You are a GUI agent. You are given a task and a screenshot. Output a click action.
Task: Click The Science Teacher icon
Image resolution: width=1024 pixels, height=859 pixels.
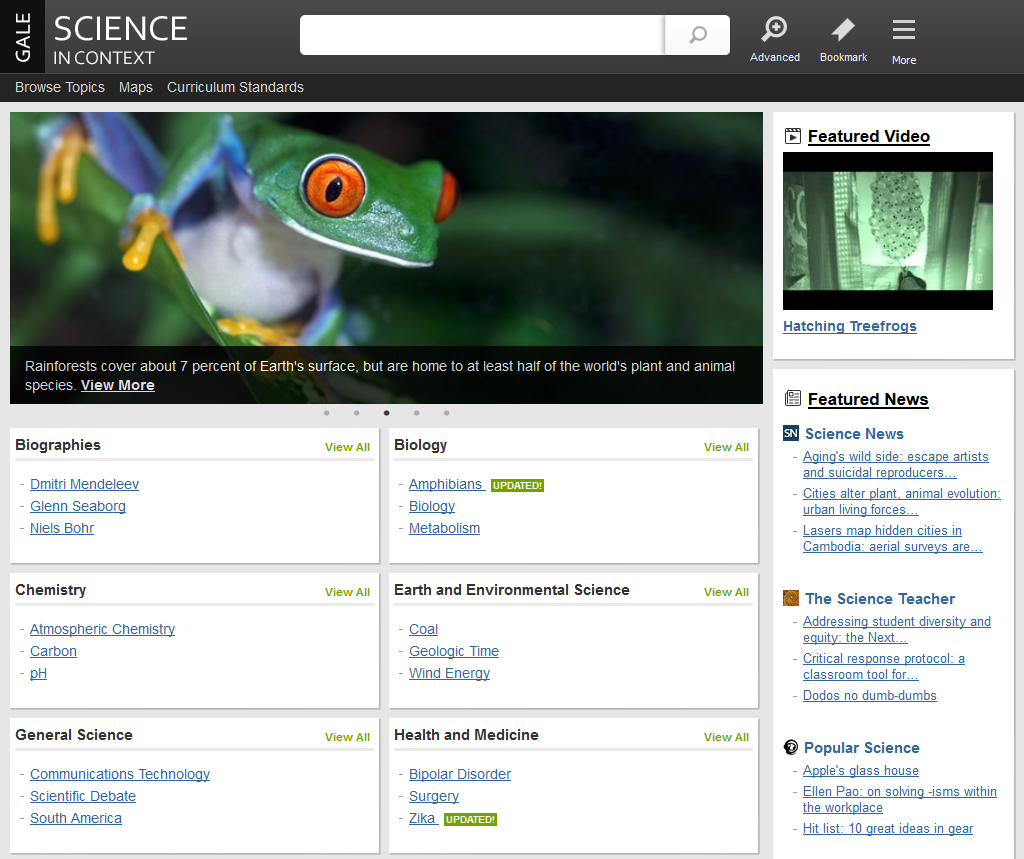791,598
